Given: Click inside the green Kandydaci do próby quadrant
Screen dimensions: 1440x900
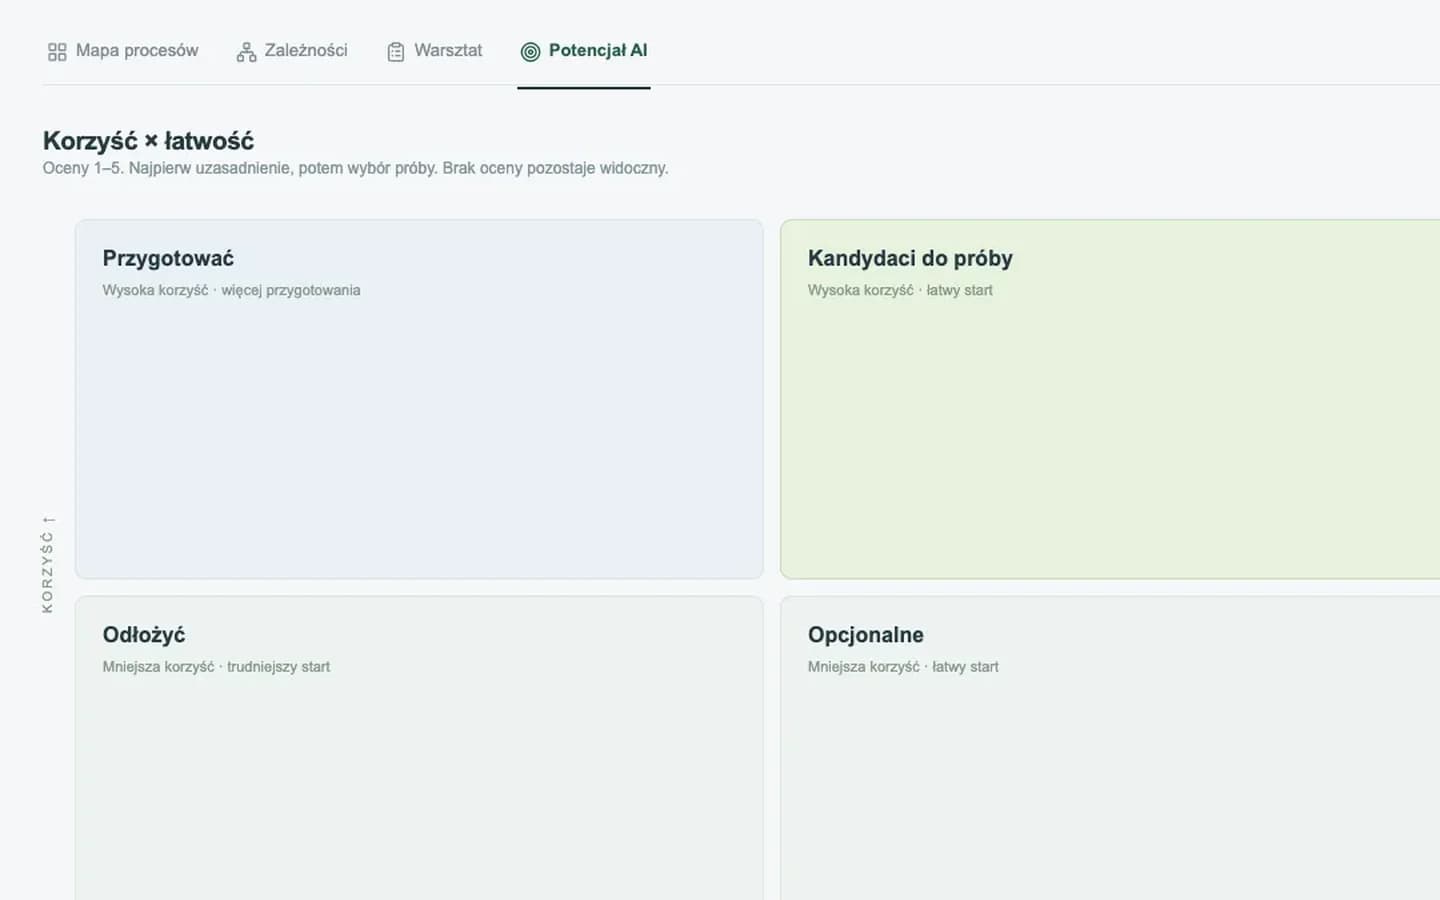Looking at the screenshot, I should pyautogui.click(x=1110, y=440).
